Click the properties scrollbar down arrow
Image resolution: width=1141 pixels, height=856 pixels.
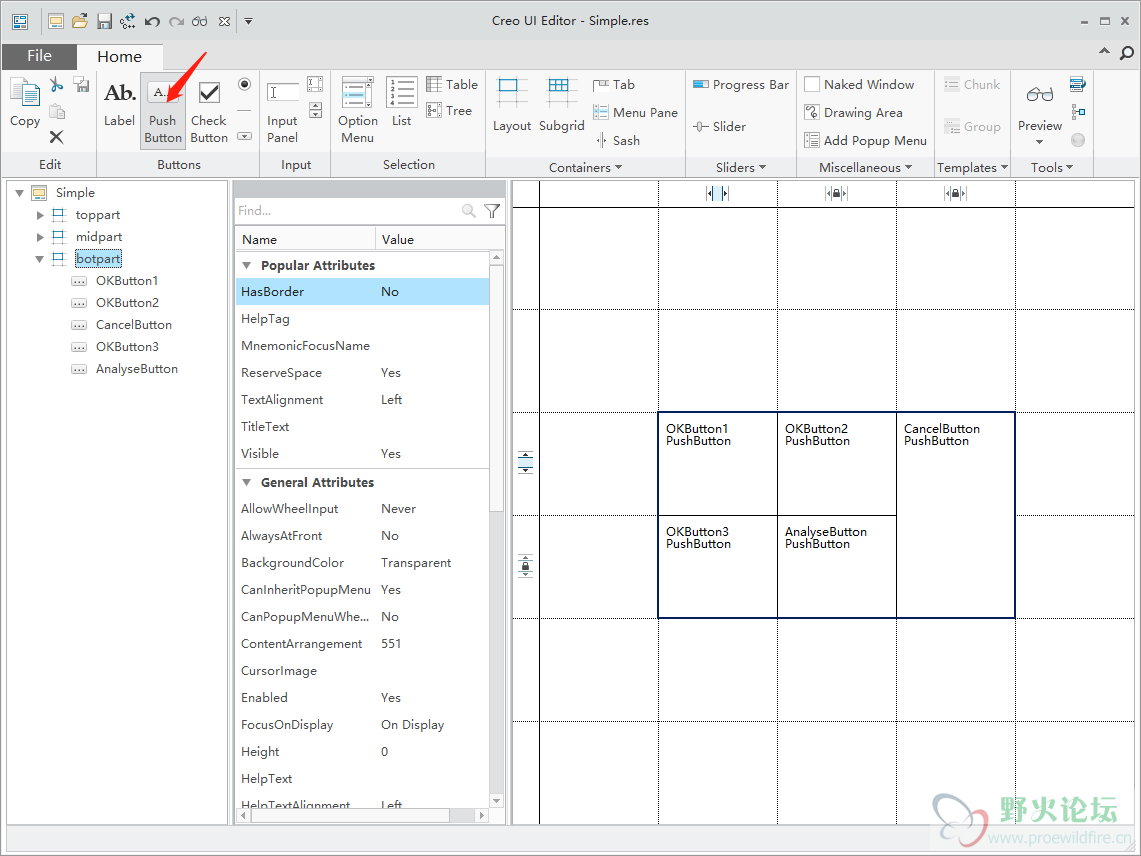tap(496, 801)
